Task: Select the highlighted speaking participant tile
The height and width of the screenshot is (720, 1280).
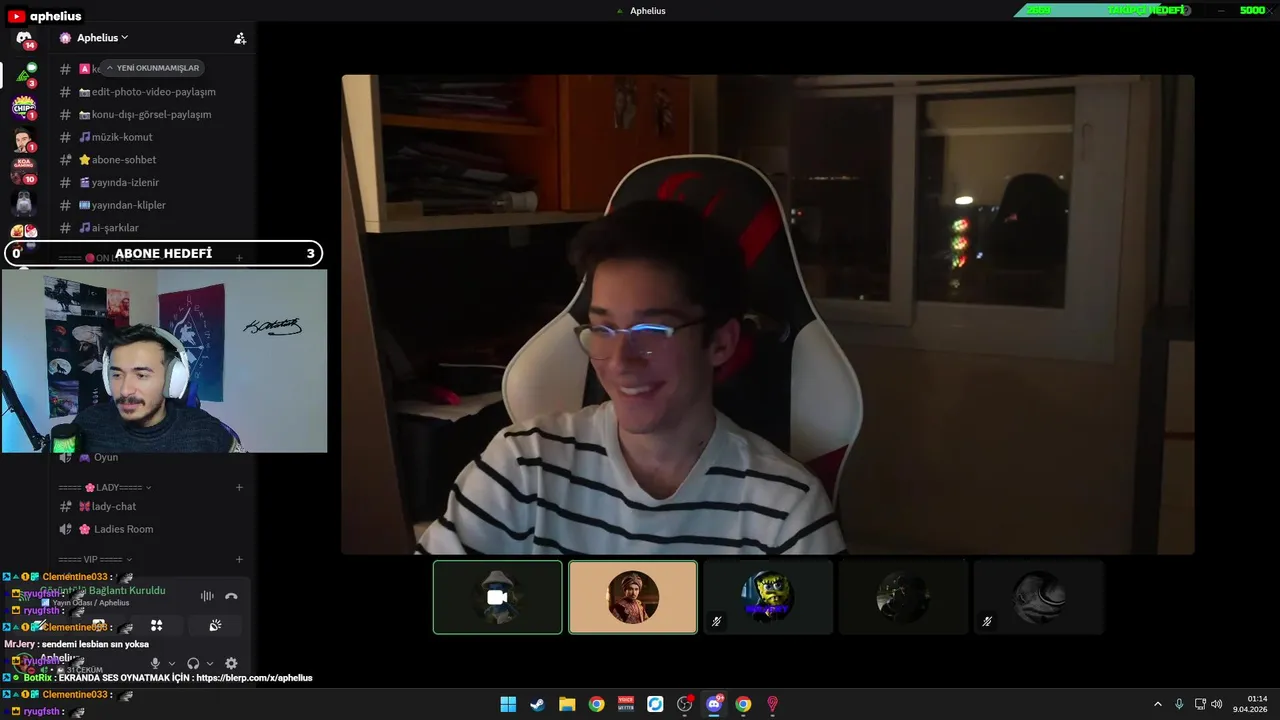Action: pyautogui.click(x=633, y=597)
